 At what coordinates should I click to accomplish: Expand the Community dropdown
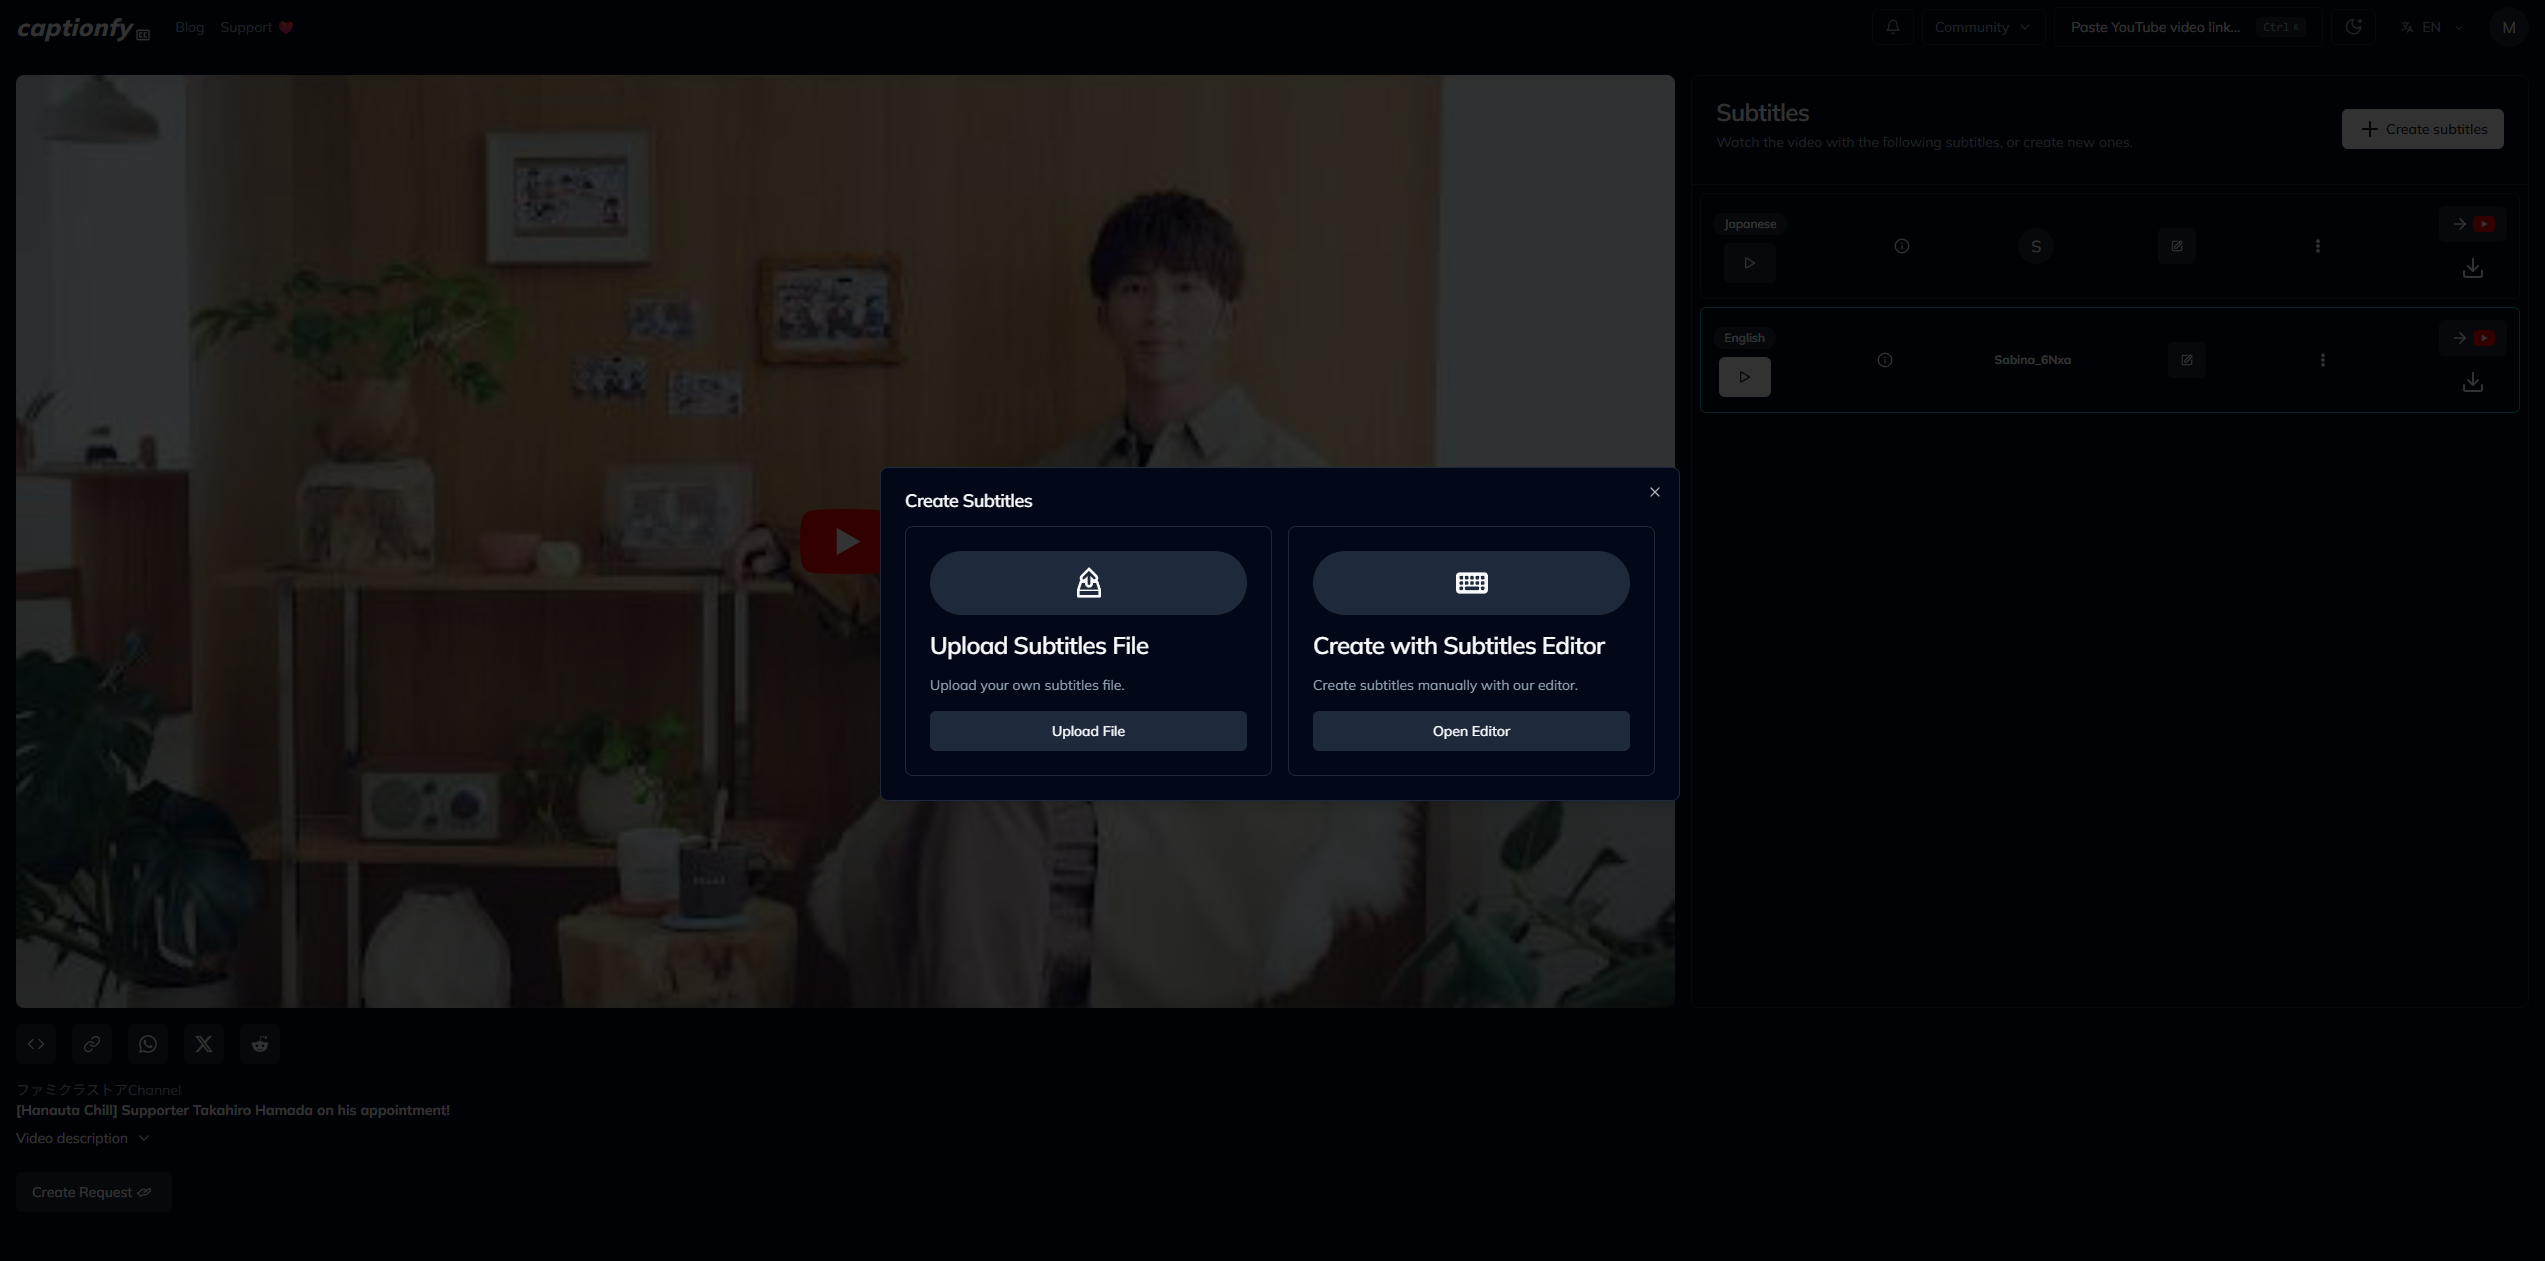click(1982, 27)
